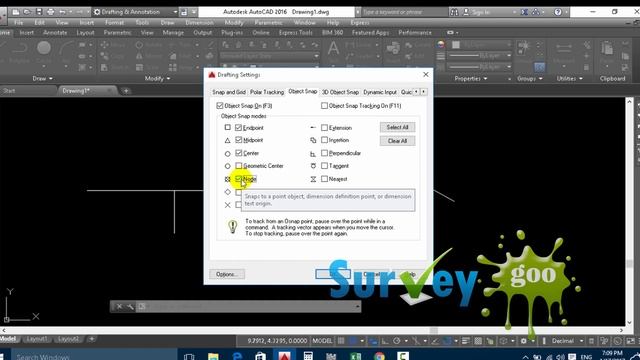The width and height of the screenshot is (640, 360).
Task: Open Chrome from the Windows taskbar
Action: [x=380, y=356]
